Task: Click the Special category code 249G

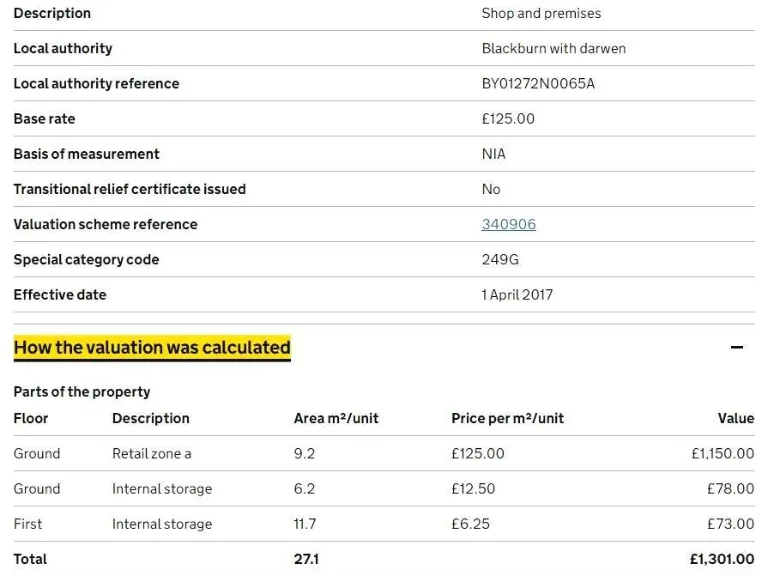Action: (x=500, y=260)
